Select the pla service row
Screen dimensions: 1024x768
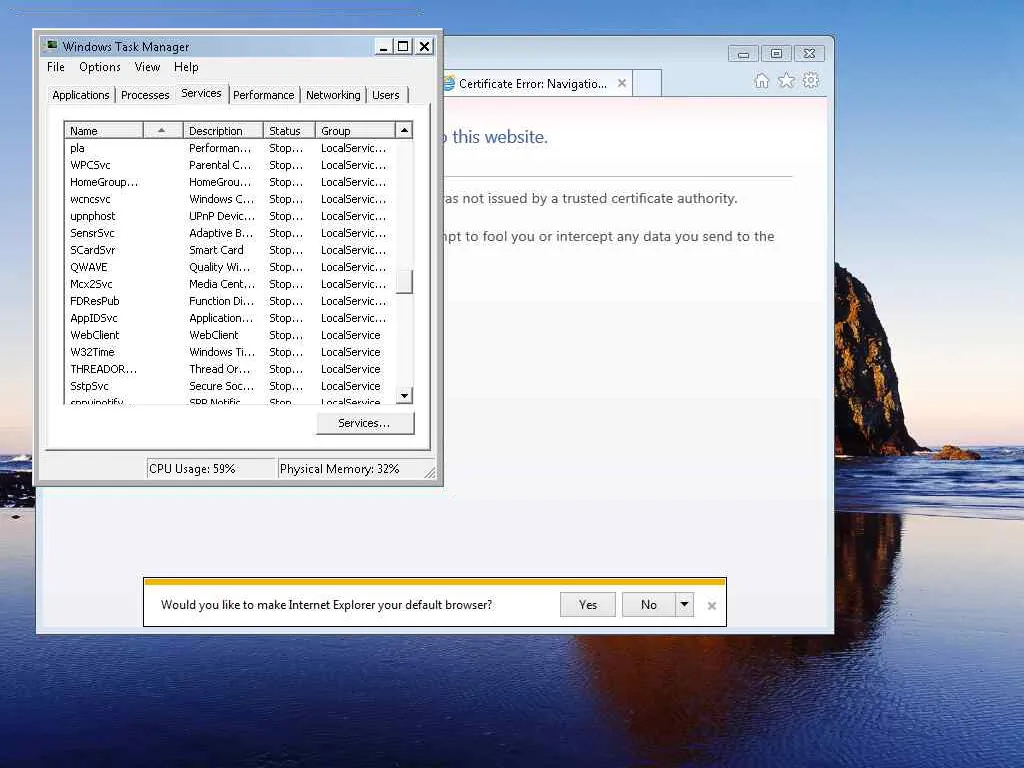click(x=230, y=148)
